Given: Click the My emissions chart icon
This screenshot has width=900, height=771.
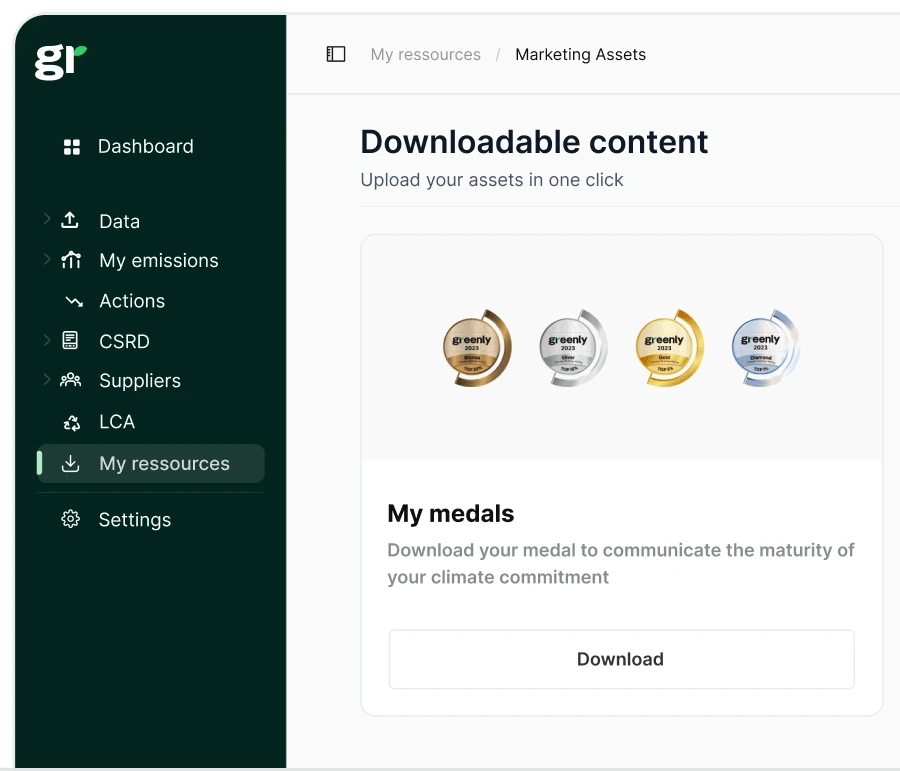Looking at the screenshot, I should [x=71, y=260].
